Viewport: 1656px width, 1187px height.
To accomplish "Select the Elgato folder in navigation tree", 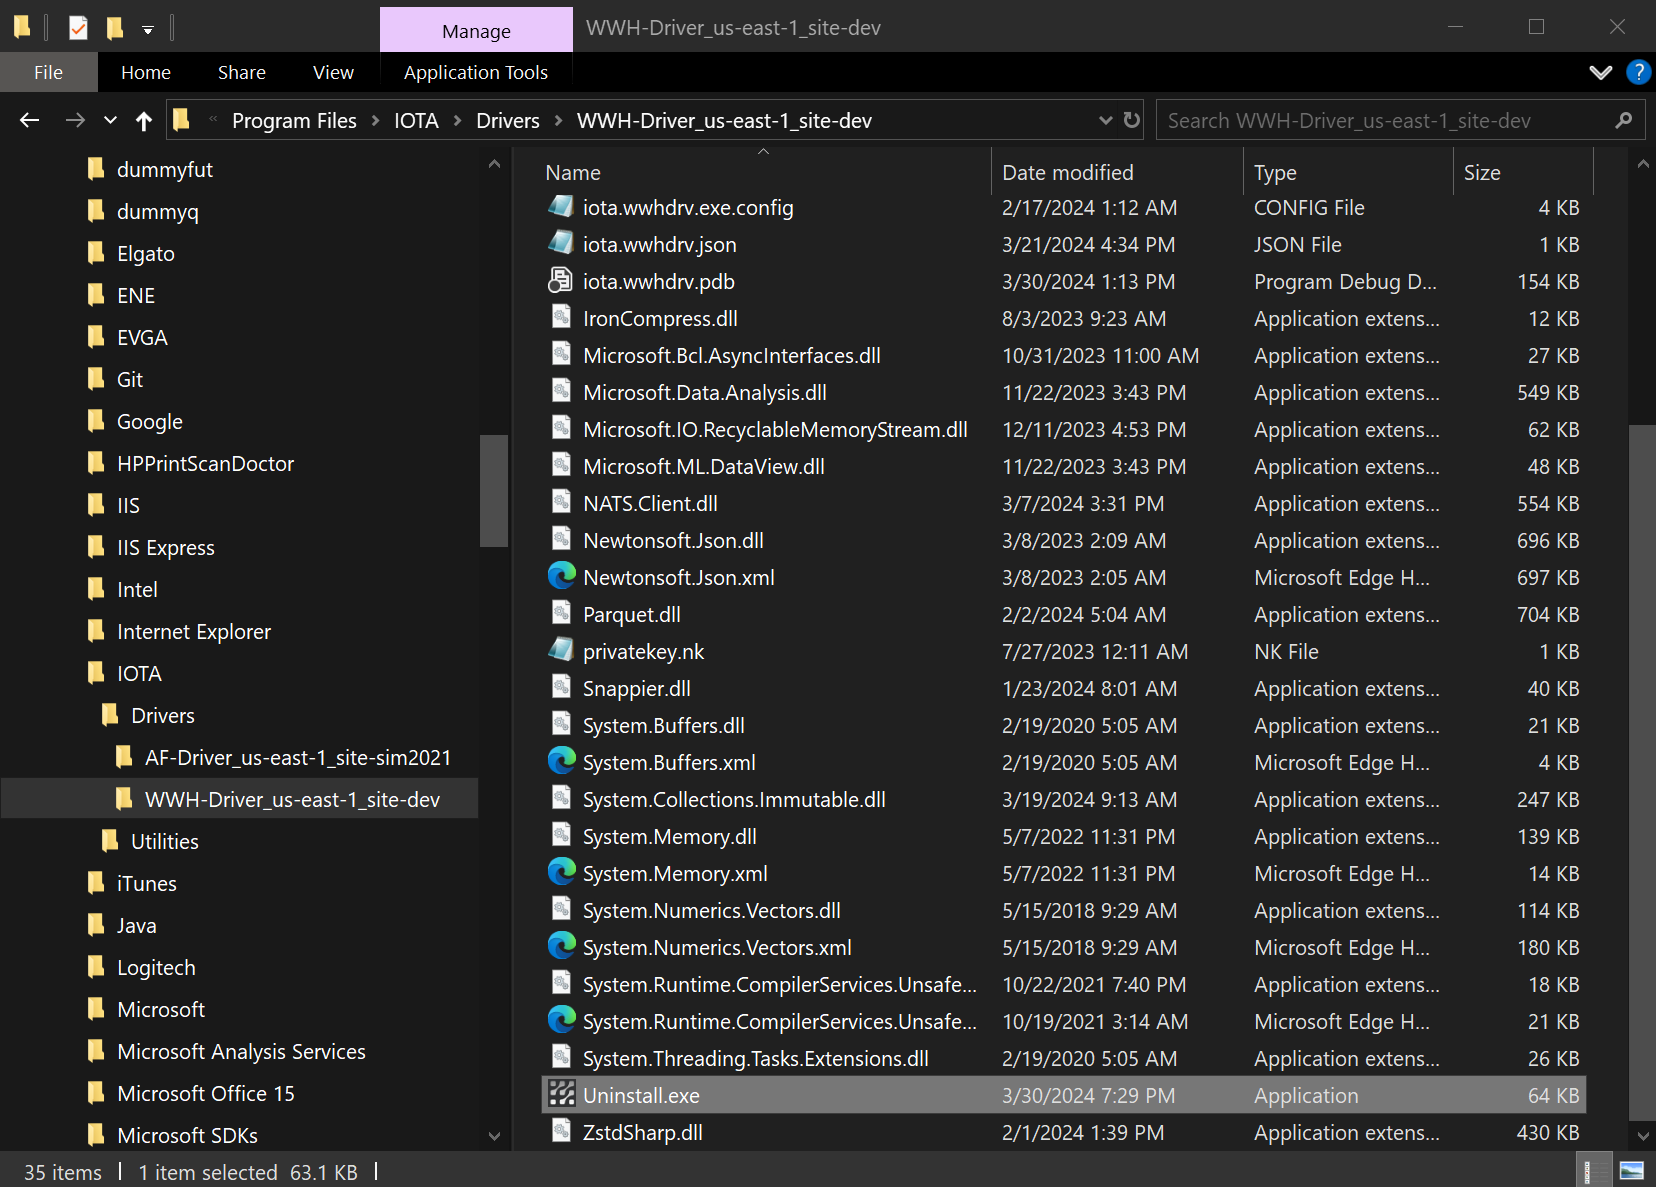I will 146,254.
